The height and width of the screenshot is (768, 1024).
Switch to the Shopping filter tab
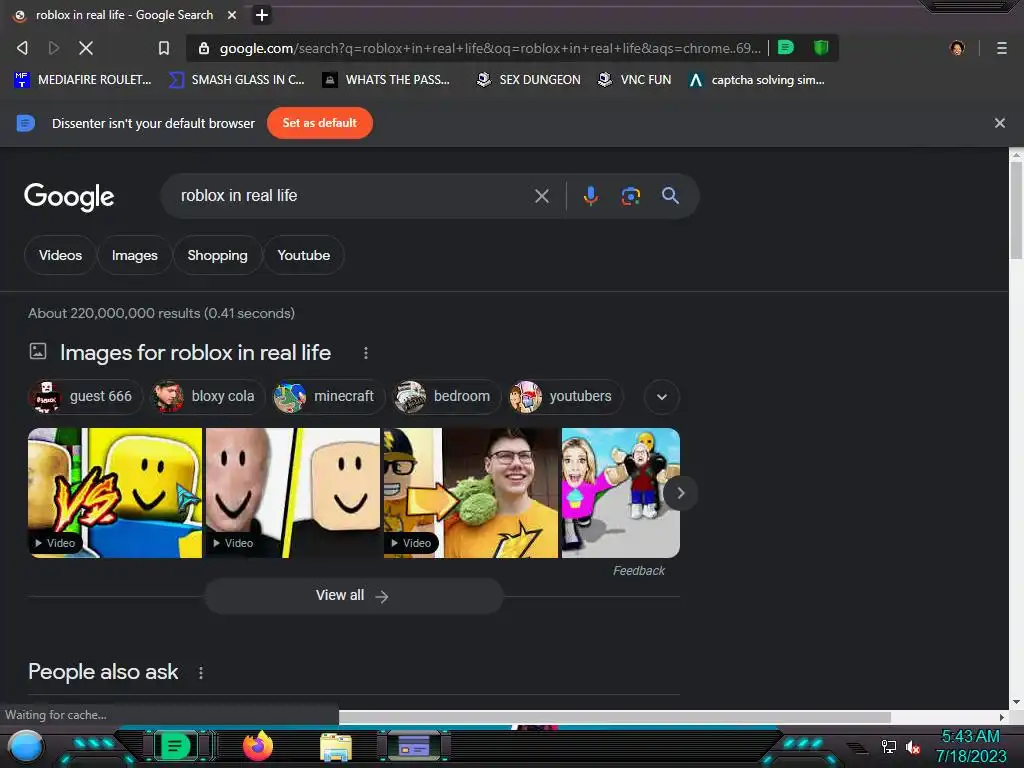217,255
